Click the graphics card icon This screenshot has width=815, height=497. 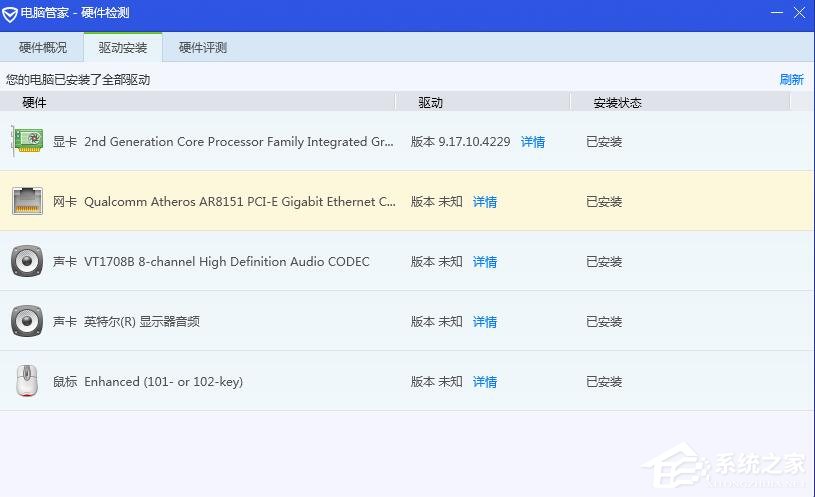[x=27, y=141]
